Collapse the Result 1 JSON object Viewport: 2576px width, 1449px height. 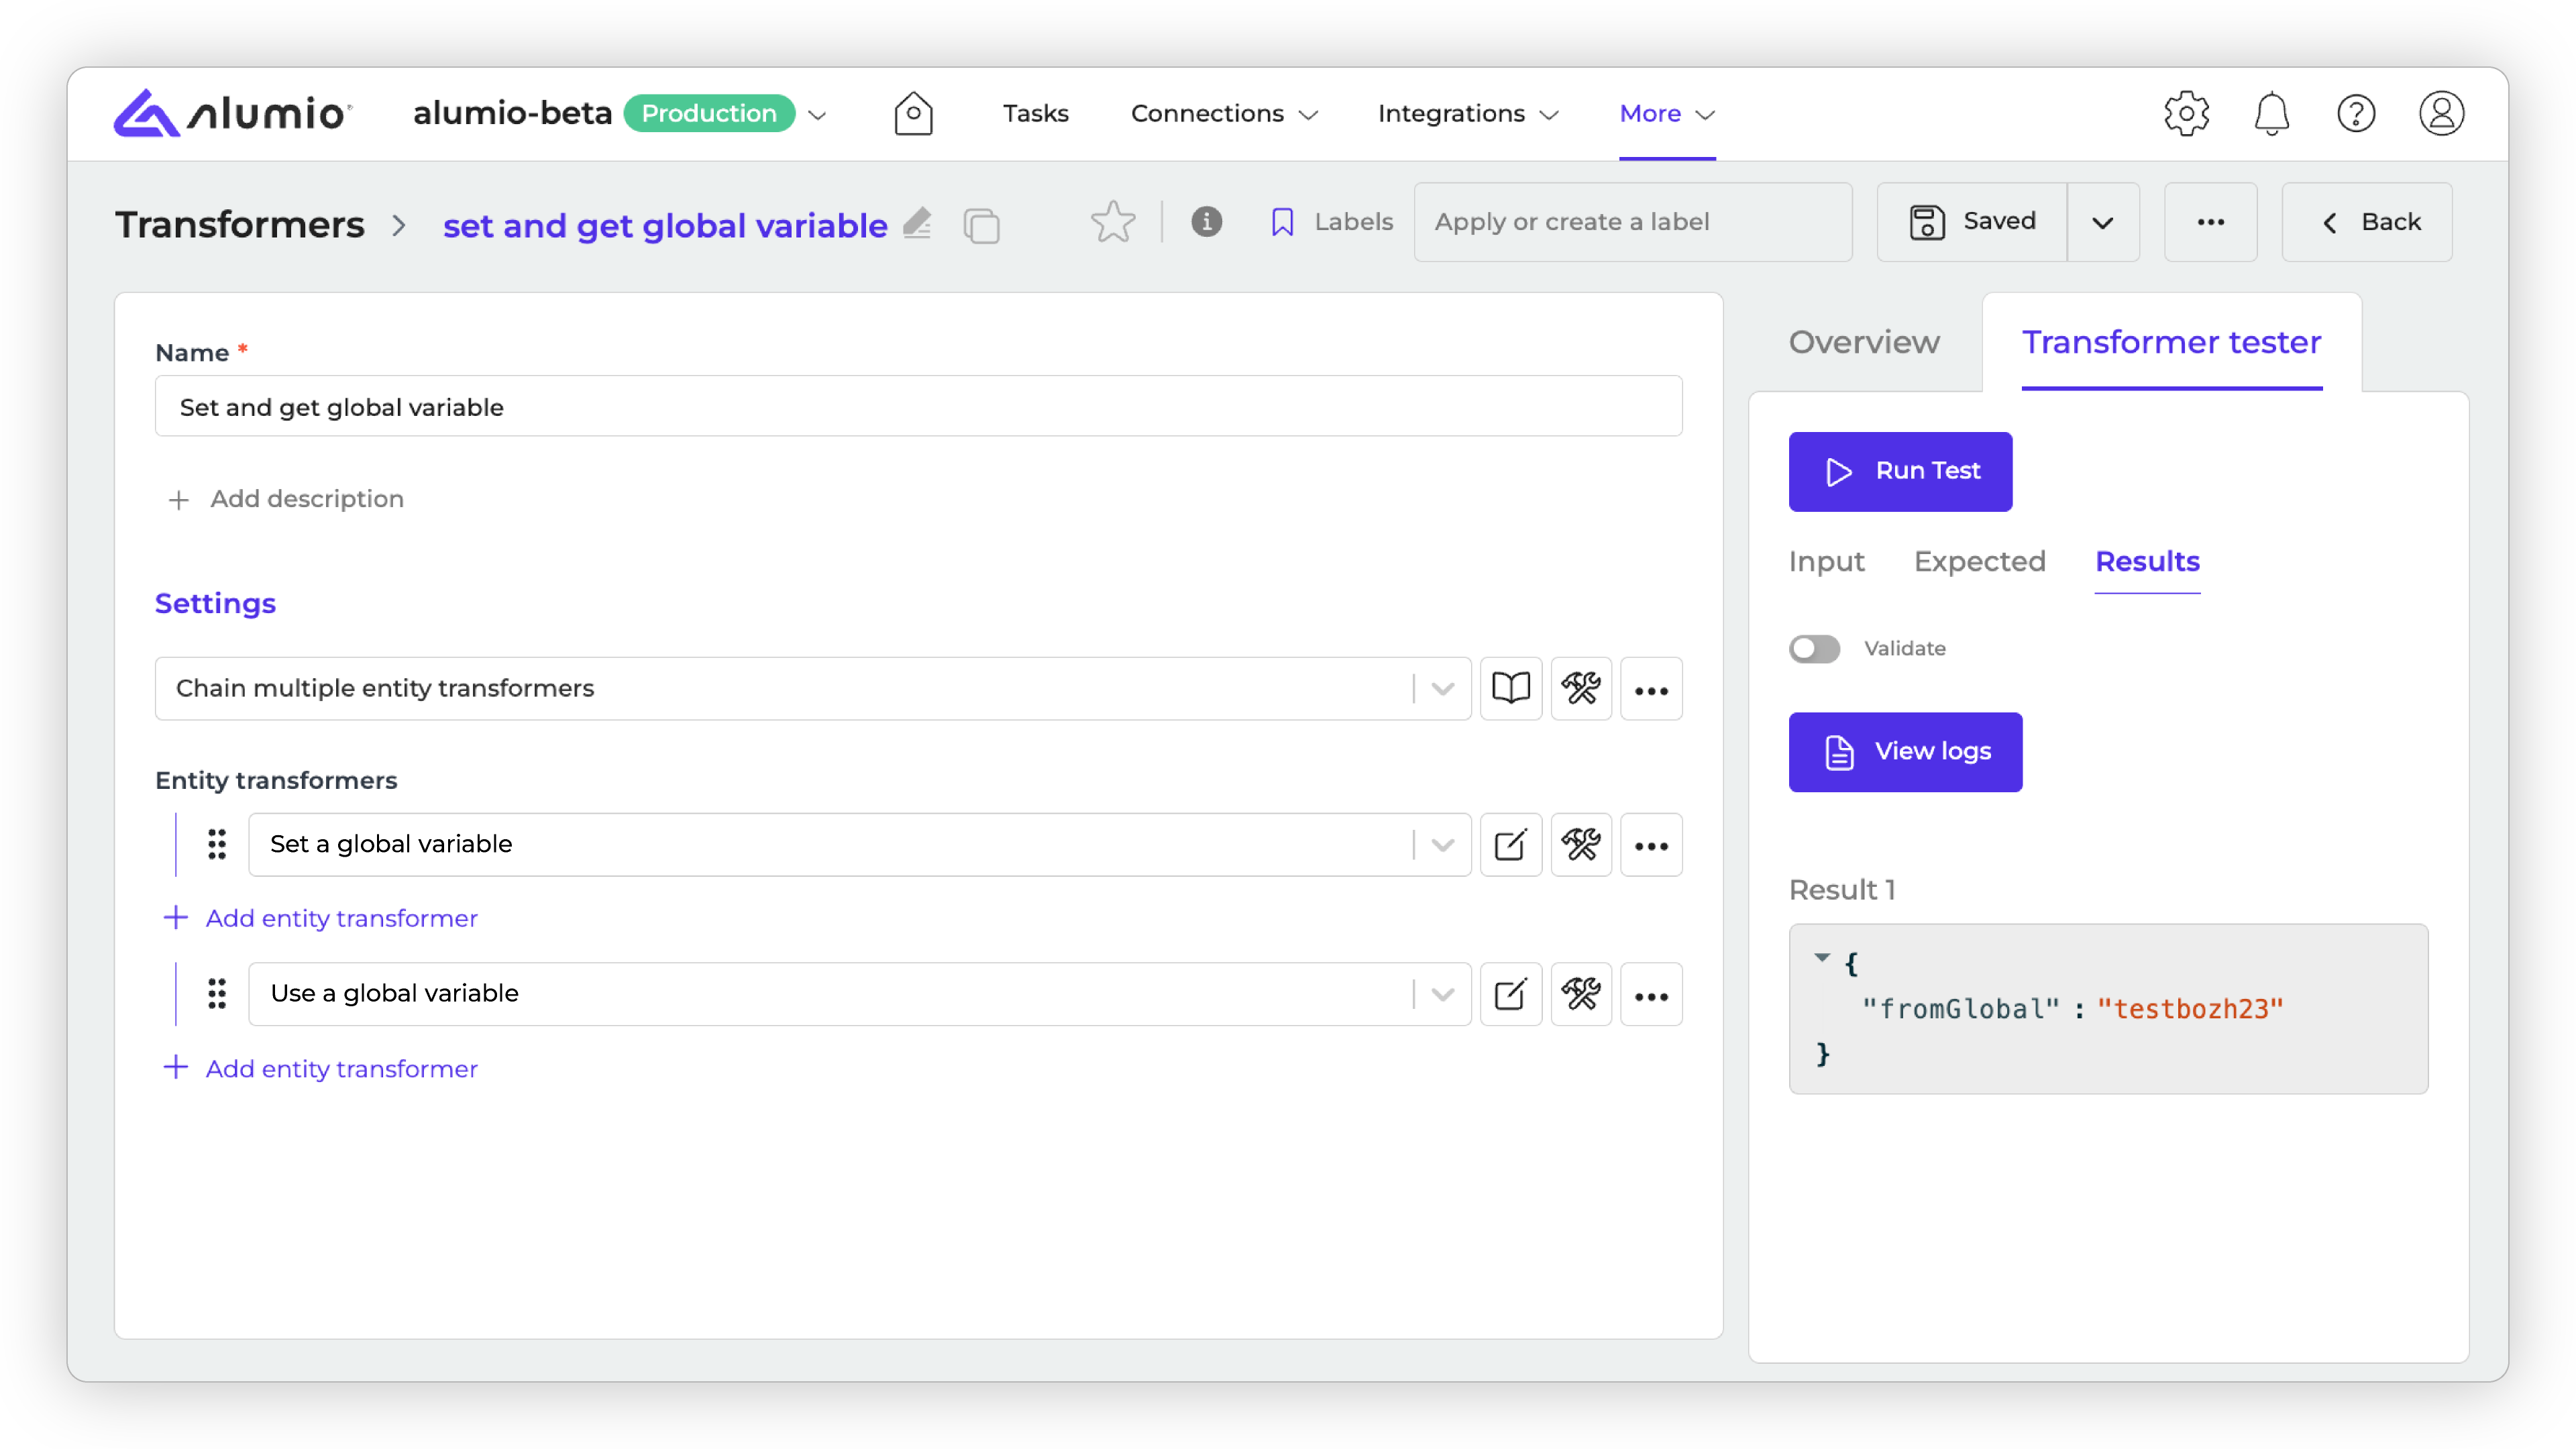(1822, 958)
